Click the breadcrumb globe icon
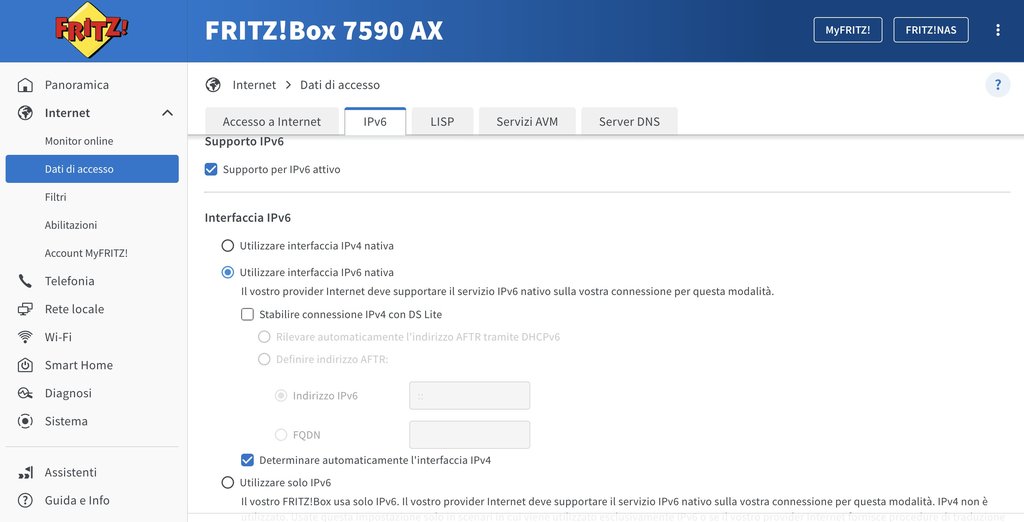Screen dimensions: 1024x522 coord(213,85)
